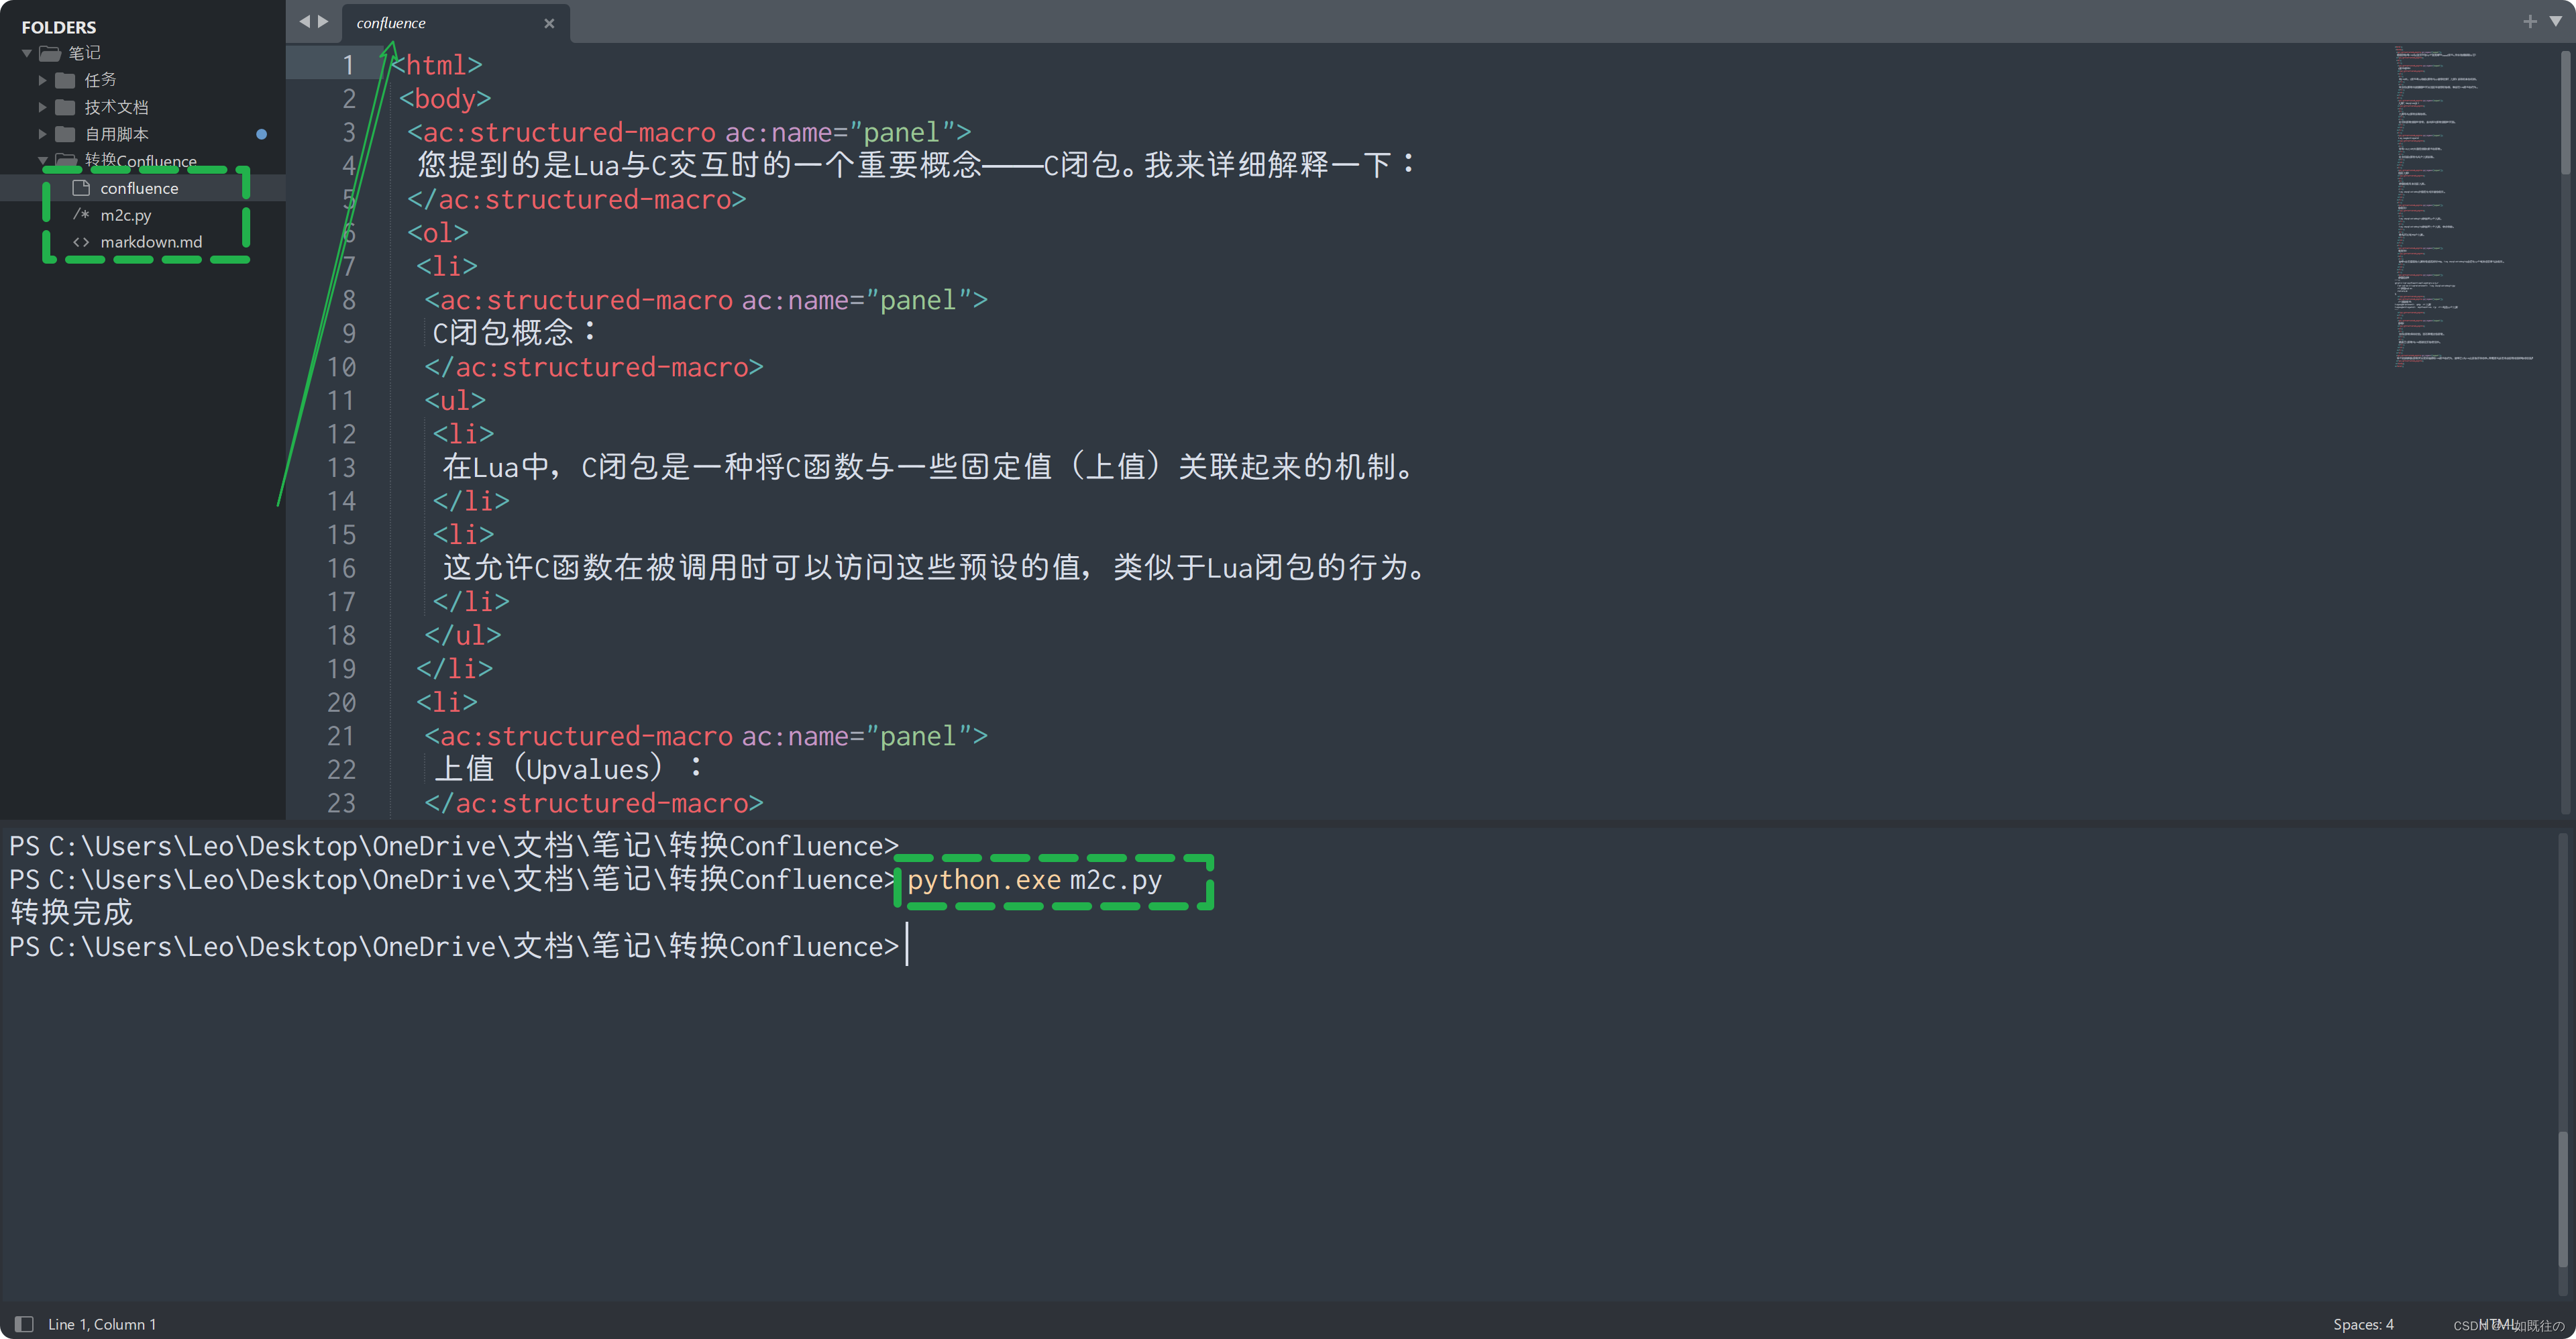
Task: Click the minimap on the right
Action: [x=2465, y=206]
